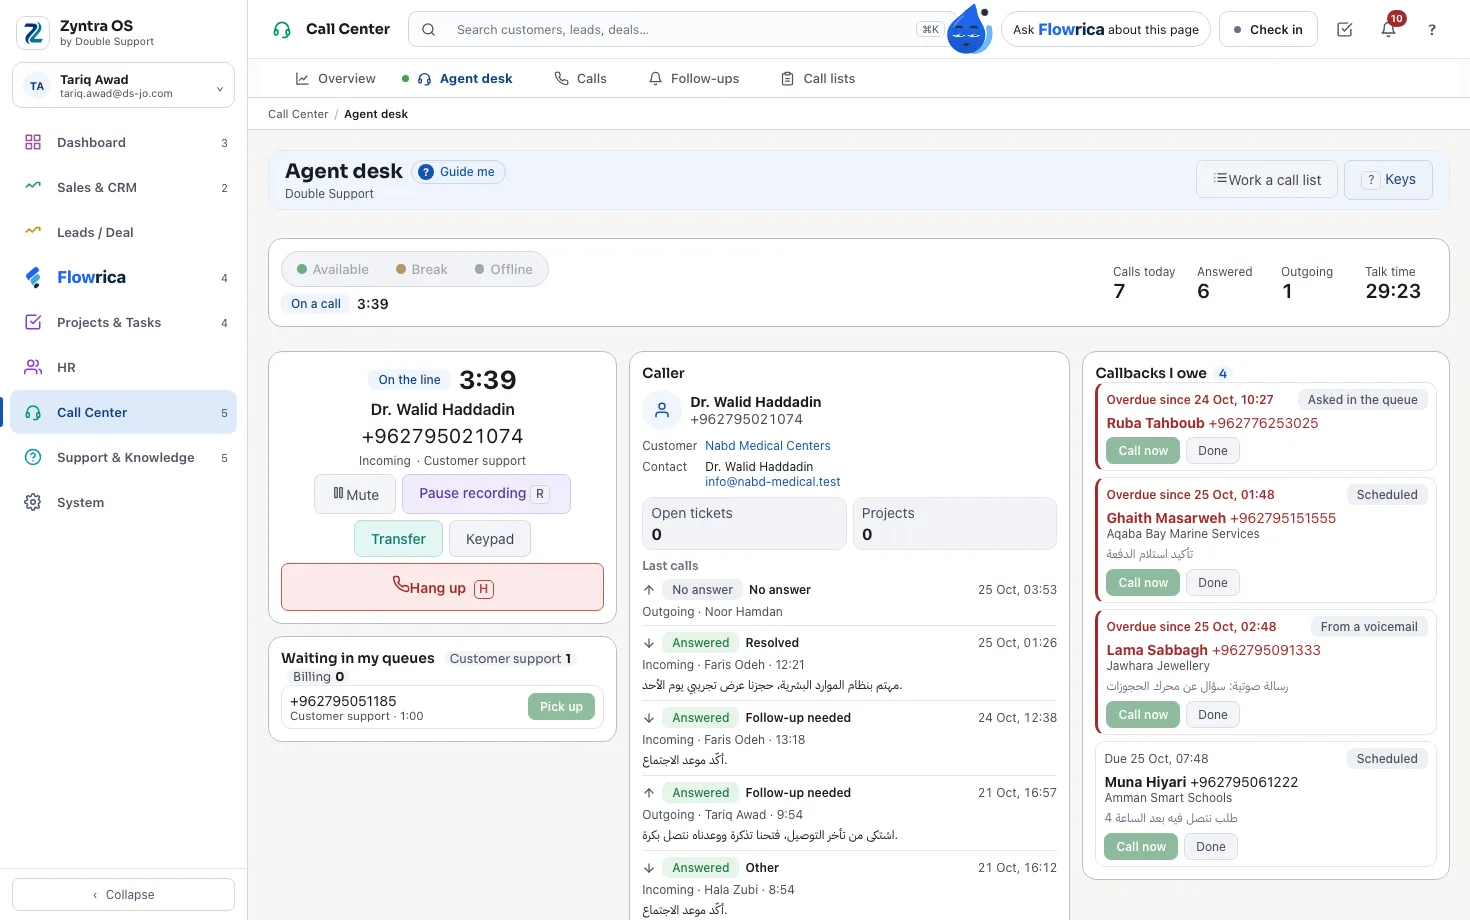Open Flowrica in the sidebar
Image resolution: width=1470 pixels, height=920 pixels.
(124, 278)
